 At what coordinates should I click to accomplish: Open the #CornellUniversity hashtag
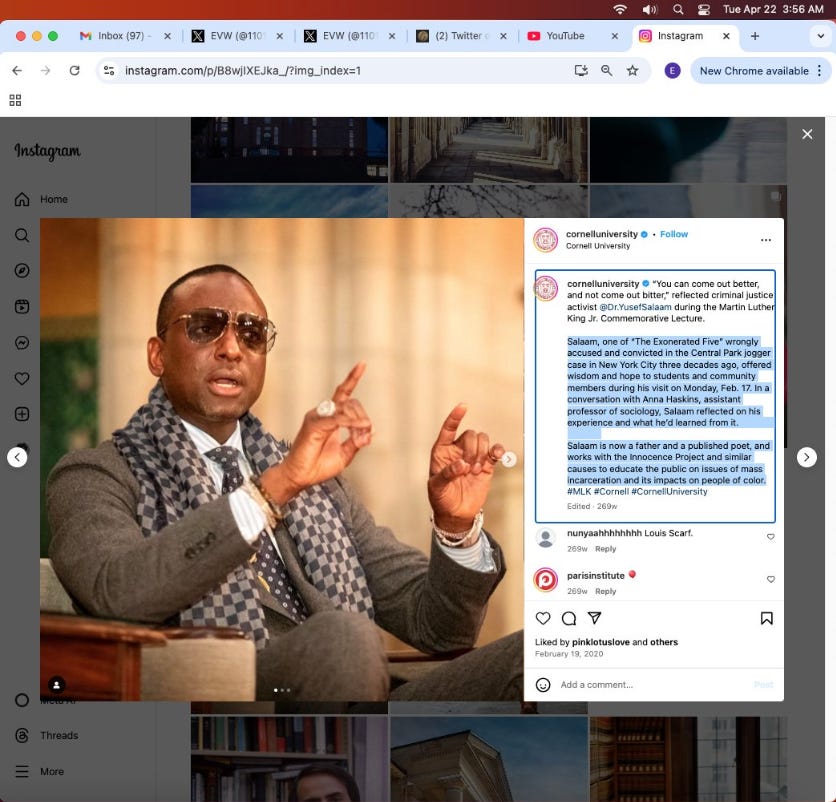pos(669,492)
